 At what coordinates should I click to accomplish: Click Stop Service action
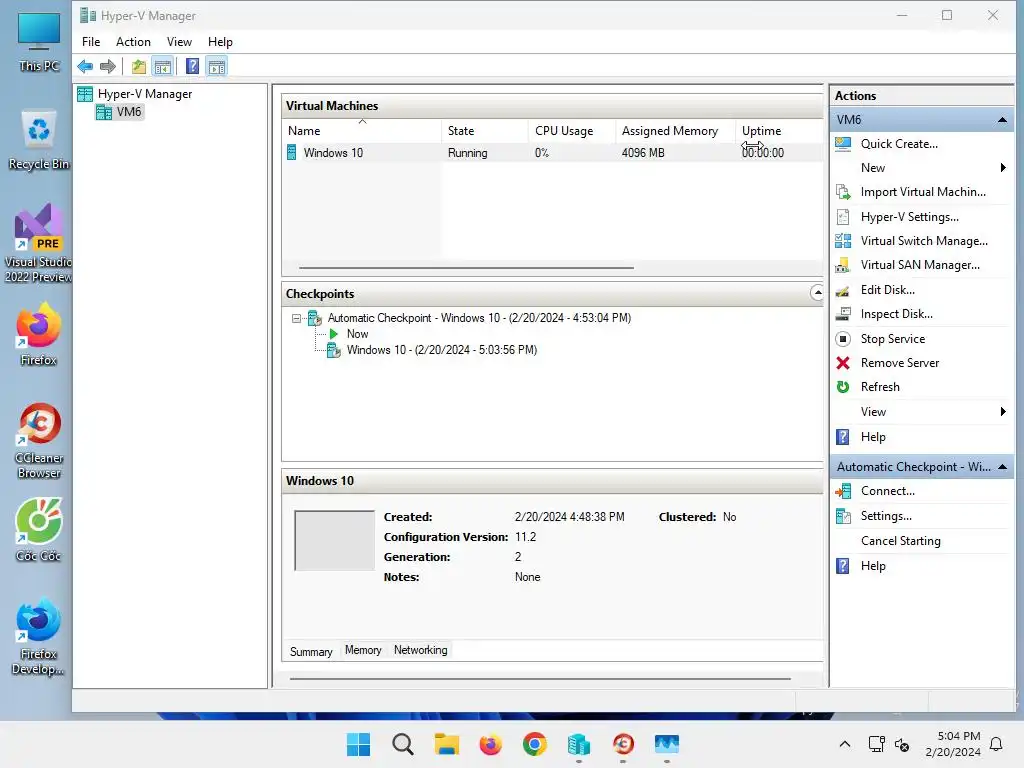pos(892,339)
